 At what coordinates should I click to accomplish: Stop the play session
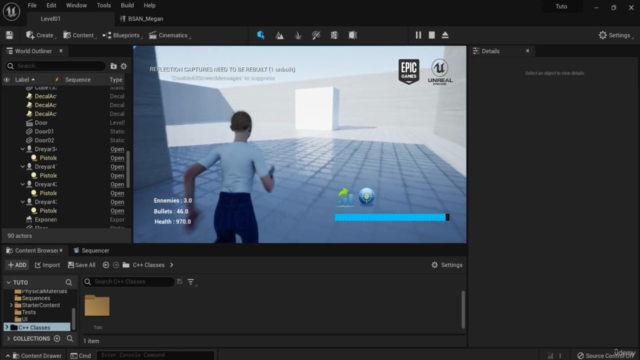point(432,35)
